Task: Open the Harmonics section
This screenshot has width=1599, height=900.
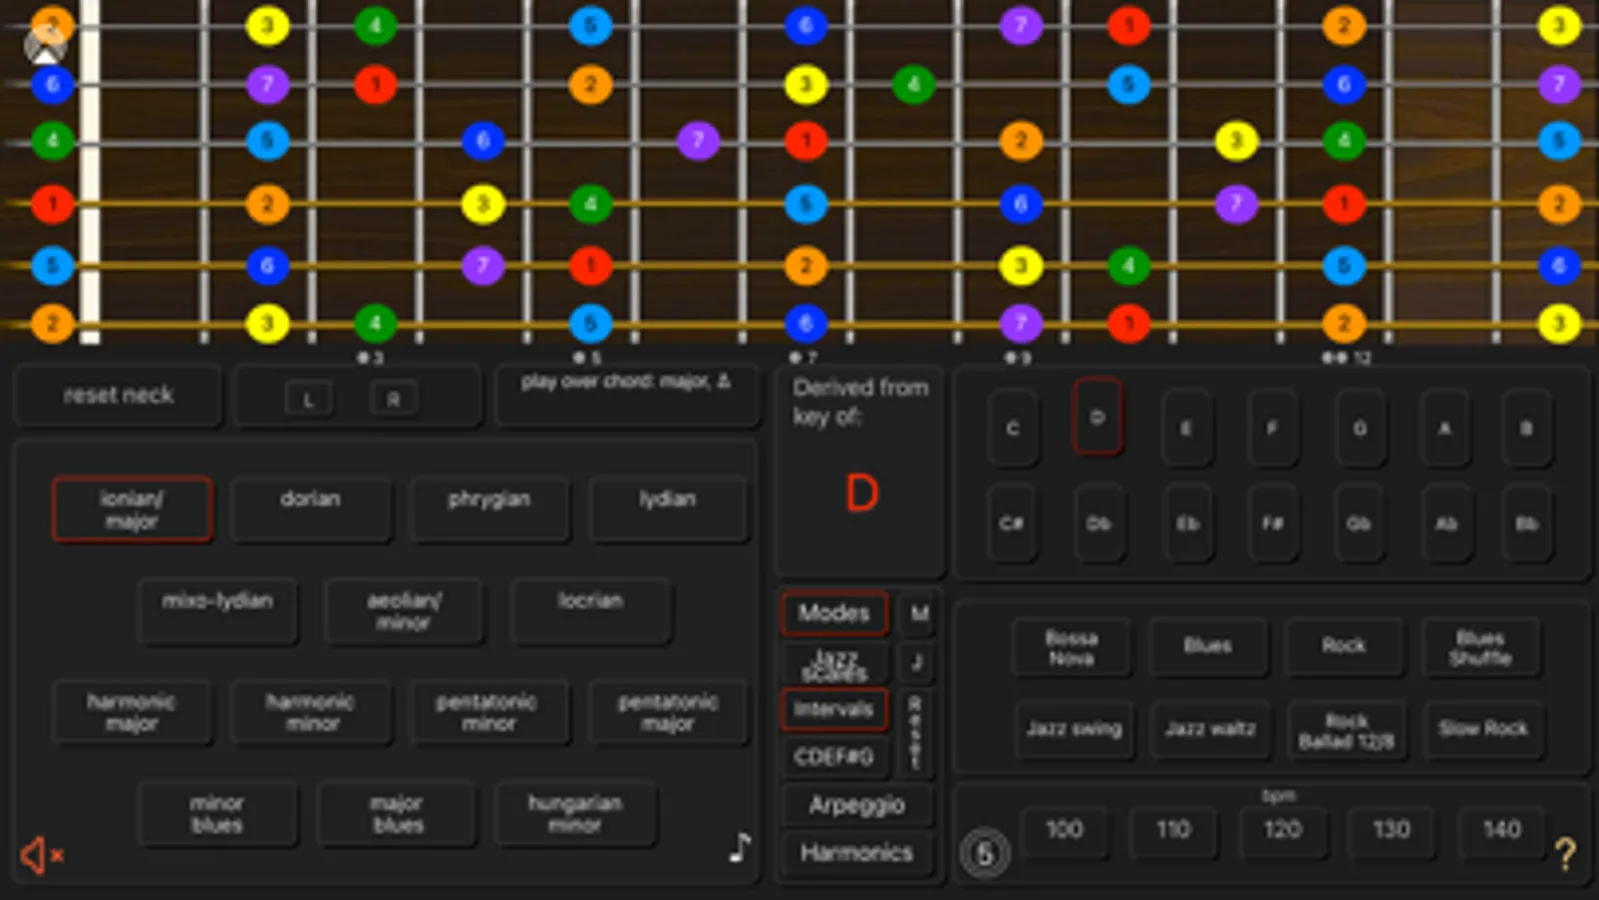Action: [857, 853]
